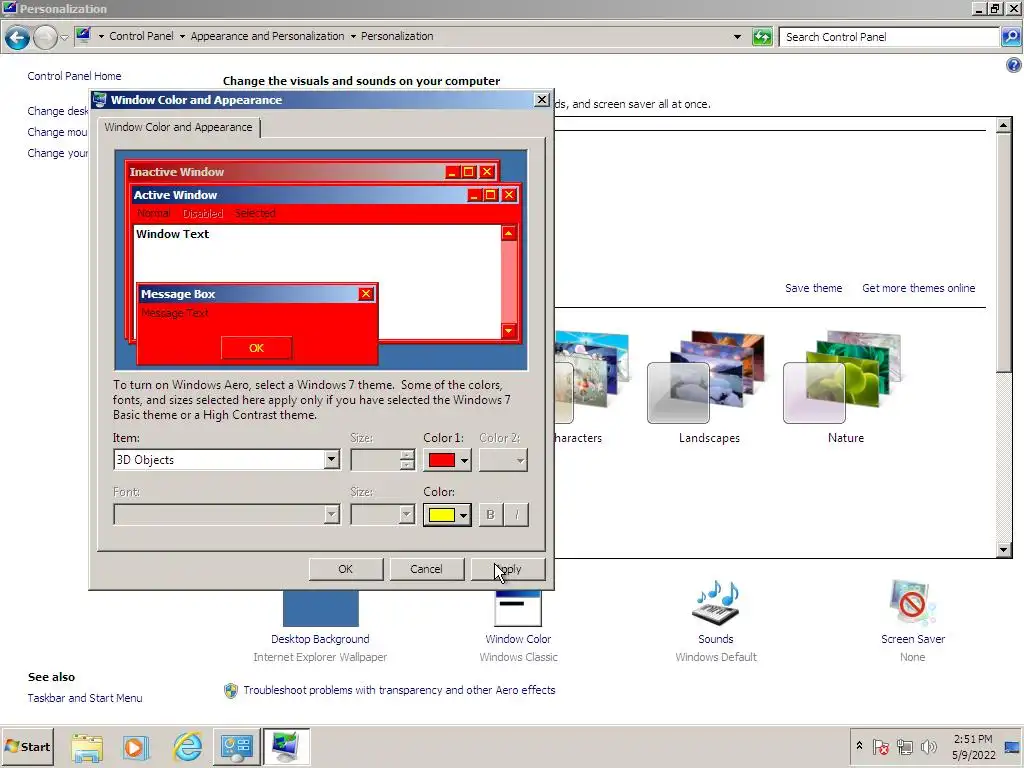Image resolution: width=1024 pixels, height=768 pixels.
Task: Click the volume speaker tray icon
Action: pyautogui.click(x=928, y=746)
